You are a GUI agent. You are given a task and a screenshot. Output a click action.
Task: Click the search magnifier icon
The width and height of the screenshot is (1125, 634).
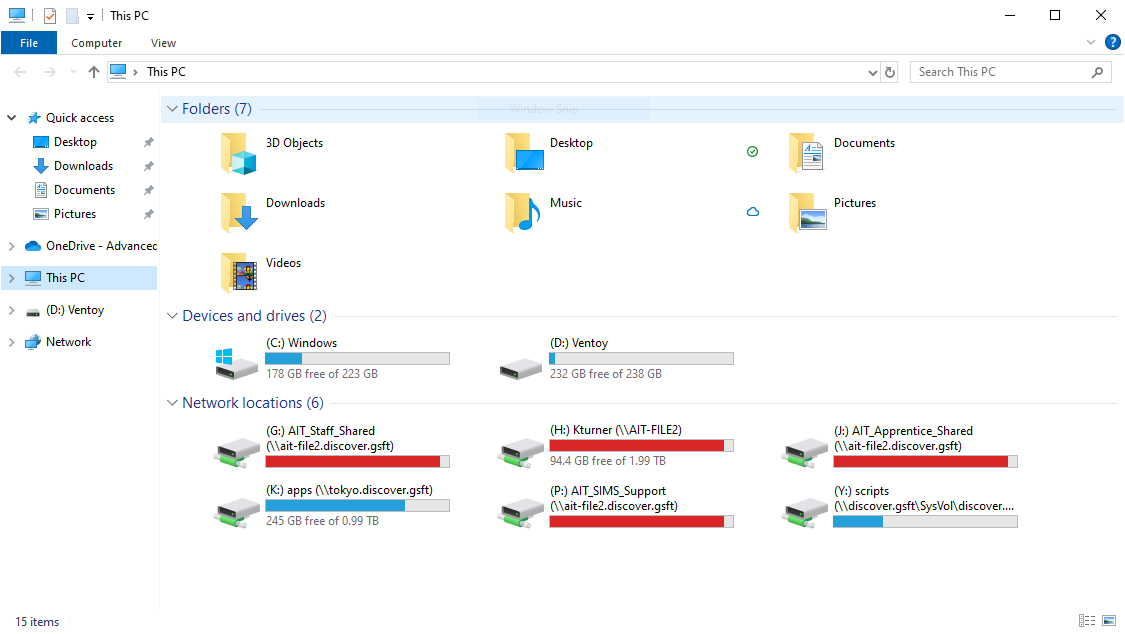click(x=1097, y=72)
